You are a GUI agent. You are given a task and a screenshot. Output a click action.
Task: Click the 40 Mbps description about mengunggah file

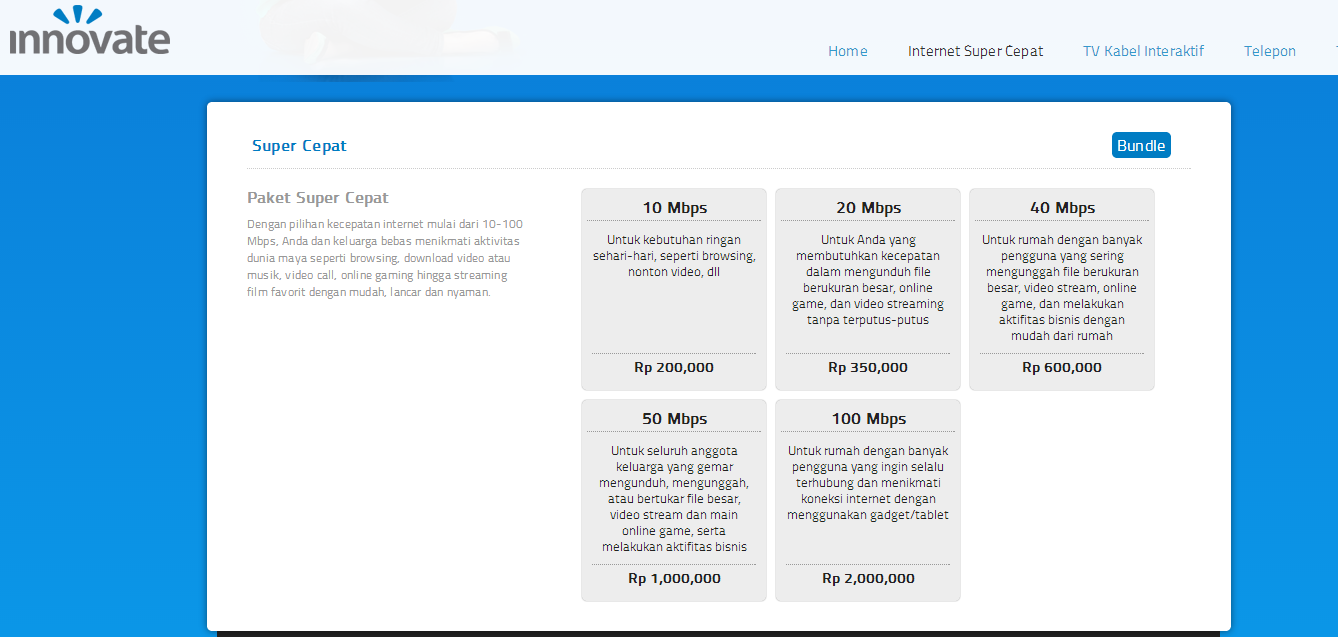pos(1062,288)
